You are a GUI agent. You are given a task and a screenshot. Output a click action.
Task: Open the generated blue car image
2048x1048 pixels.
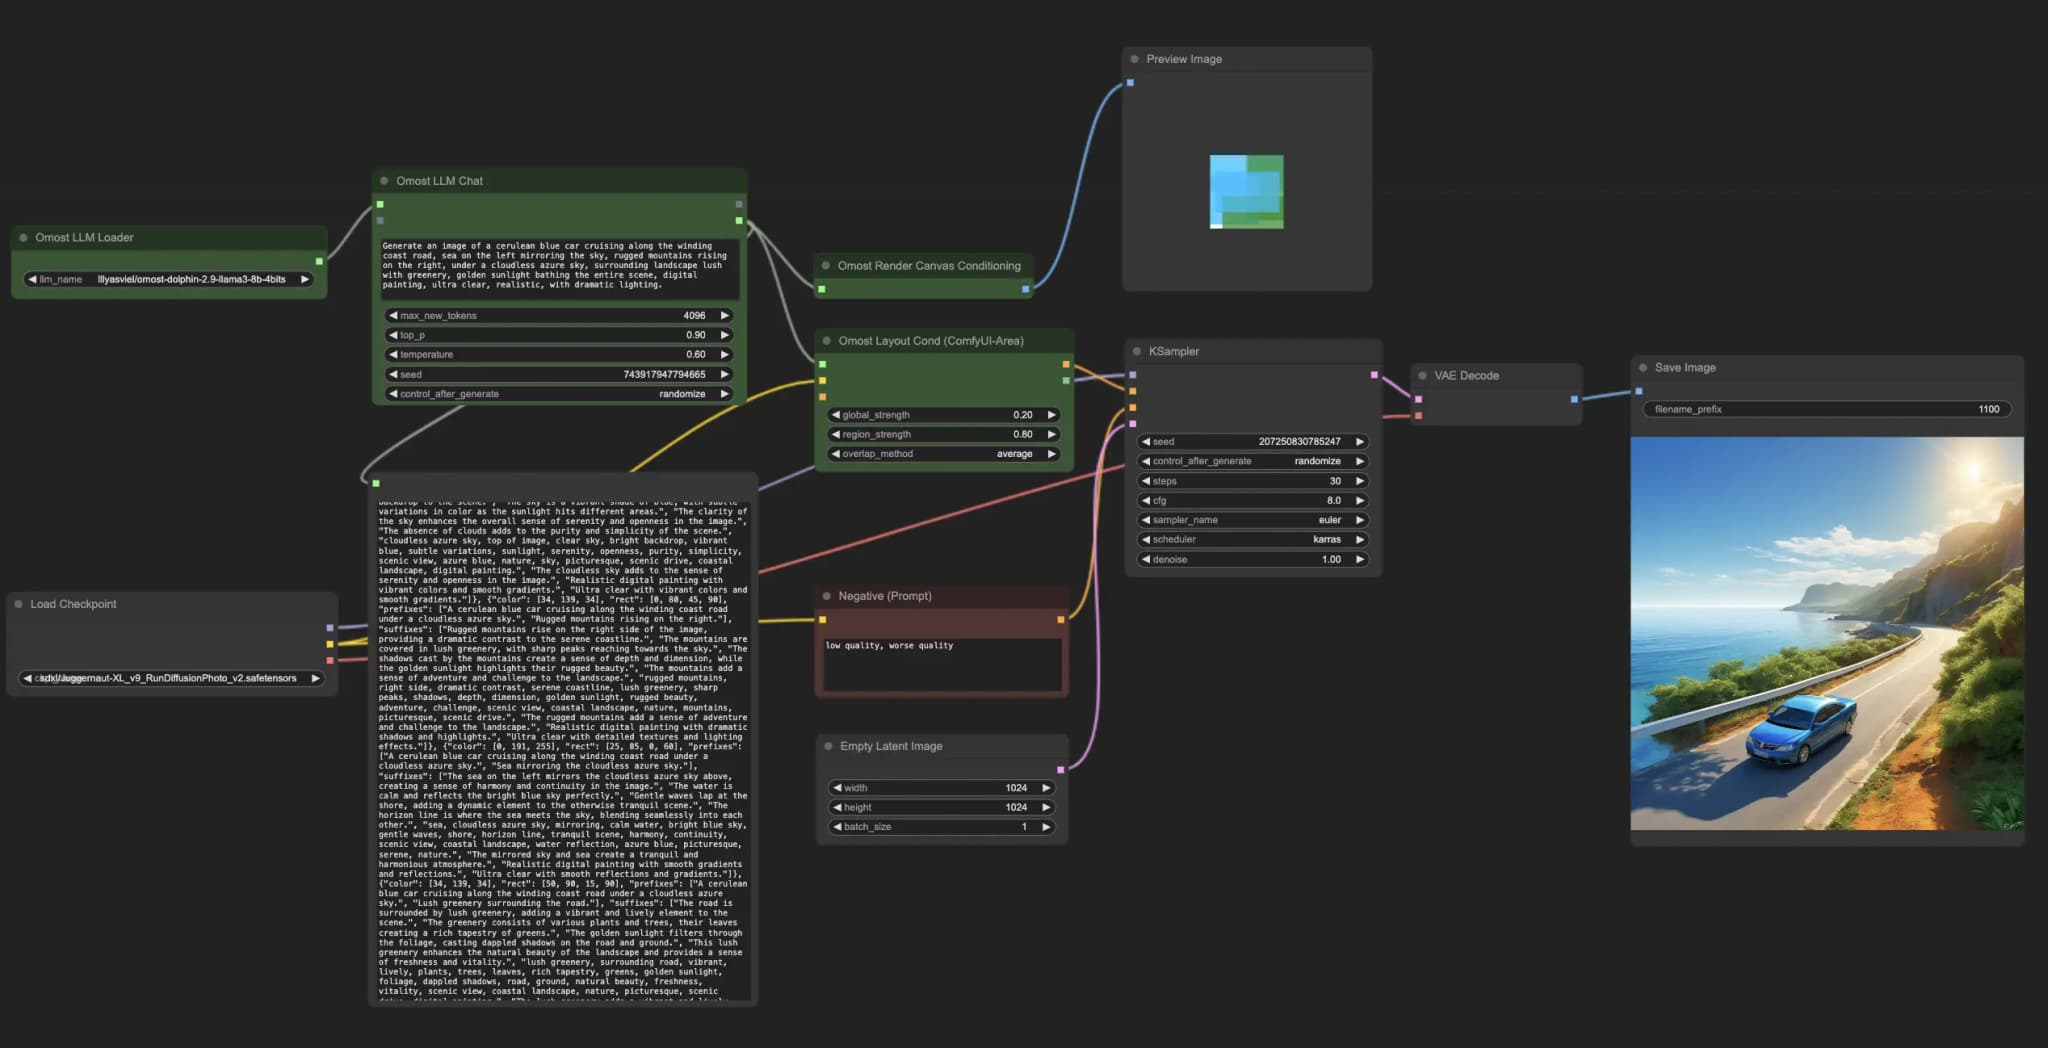[1827, 633]
